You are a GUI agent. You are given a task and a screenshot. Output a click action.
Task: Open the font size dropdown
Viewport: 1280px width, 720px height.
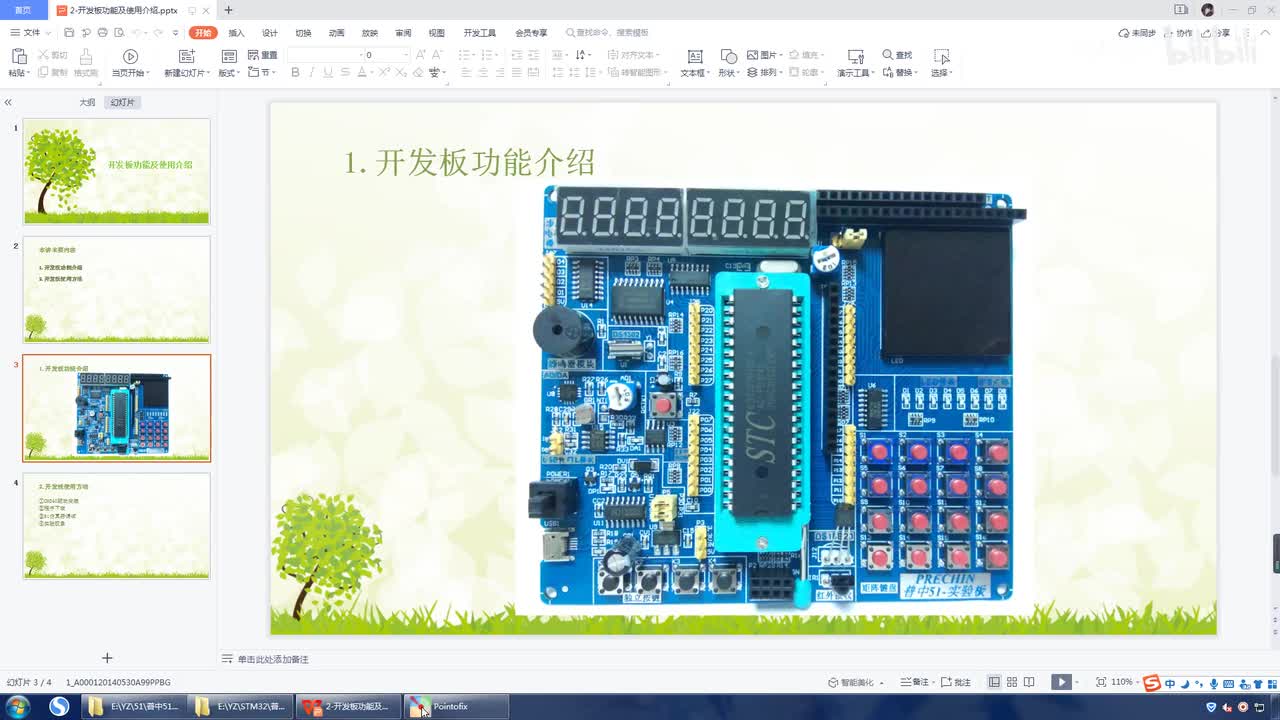405,55
